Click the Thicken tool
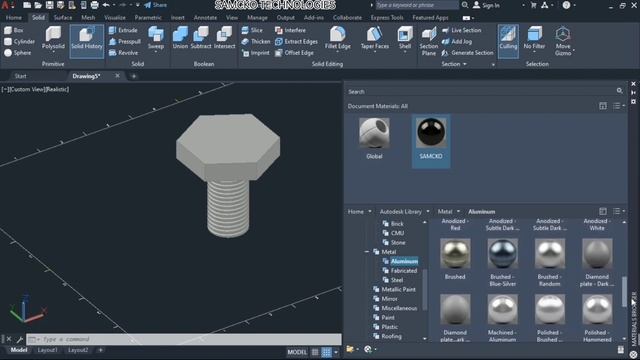 (256, 41)
